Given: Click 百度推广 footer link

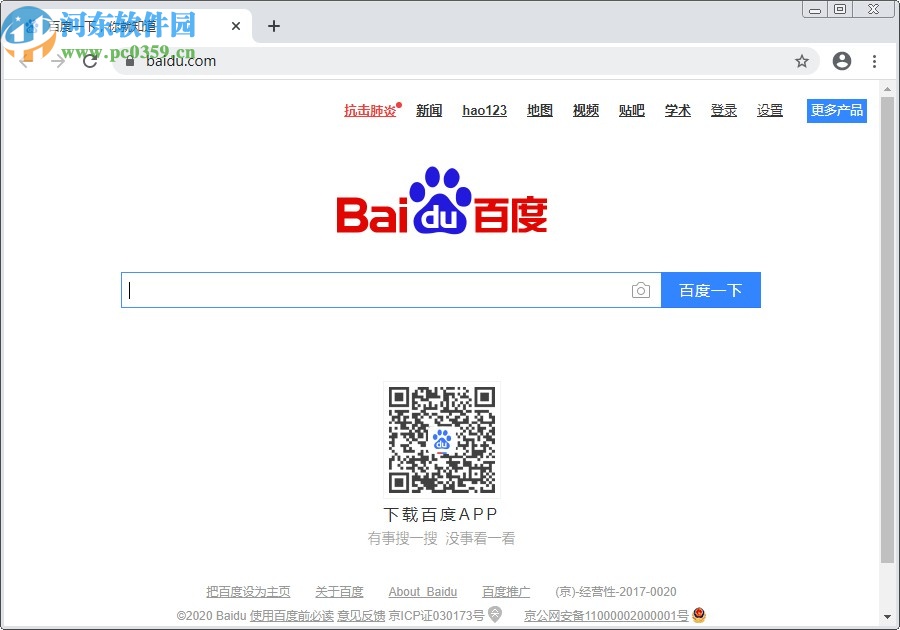Looking at the screenshot, I should click(506, 592).
